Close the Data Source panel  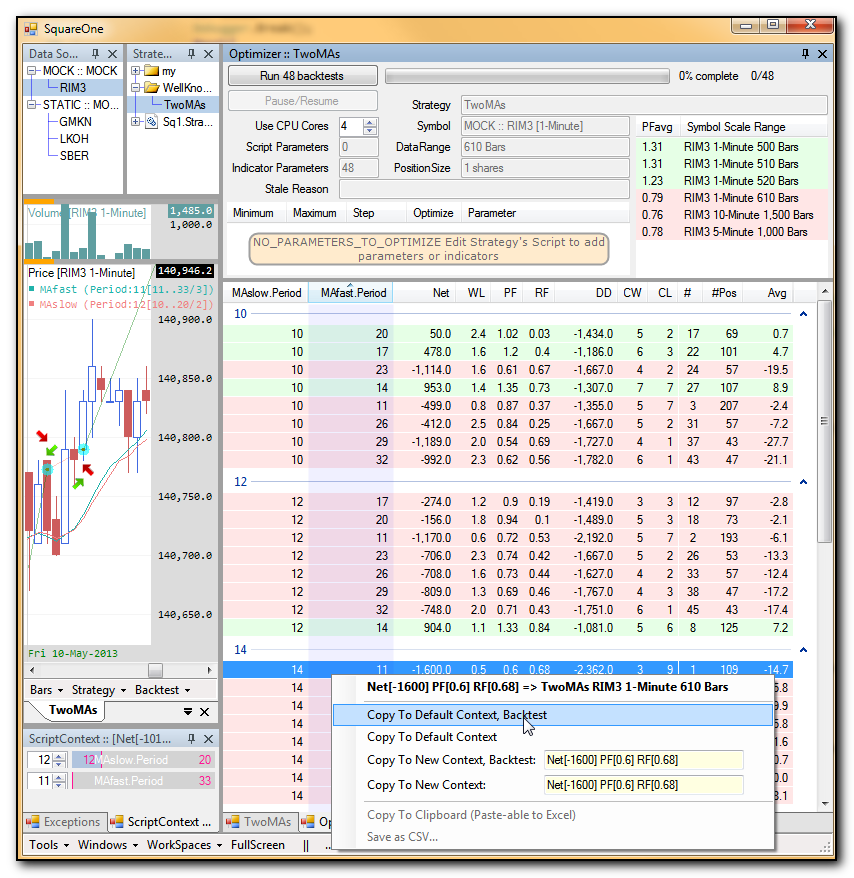(x=113, y=54)
